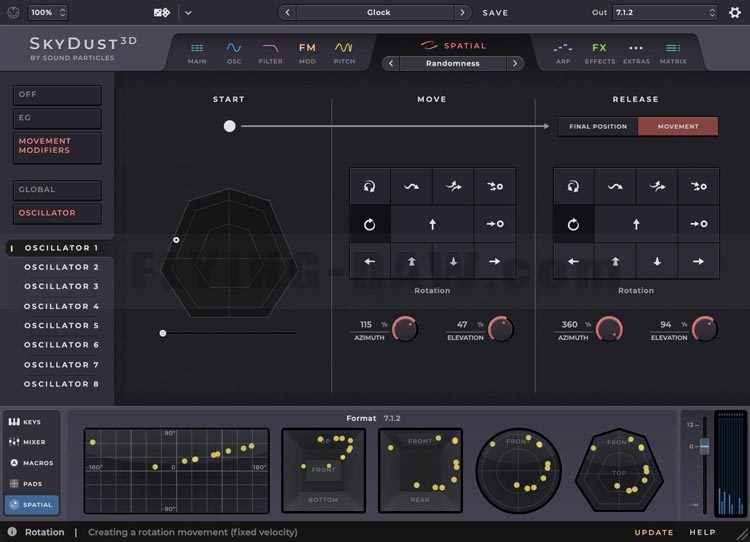This screenshot has height=542, width=750.
Task: Open the settings gear icon
Action: pos(735,12)
